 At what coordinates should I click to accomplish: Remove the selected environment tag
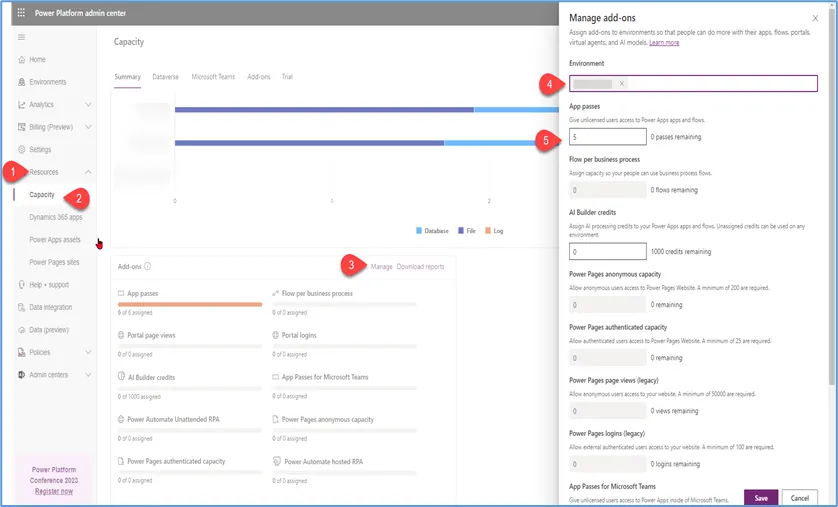[x=622, y=83]
